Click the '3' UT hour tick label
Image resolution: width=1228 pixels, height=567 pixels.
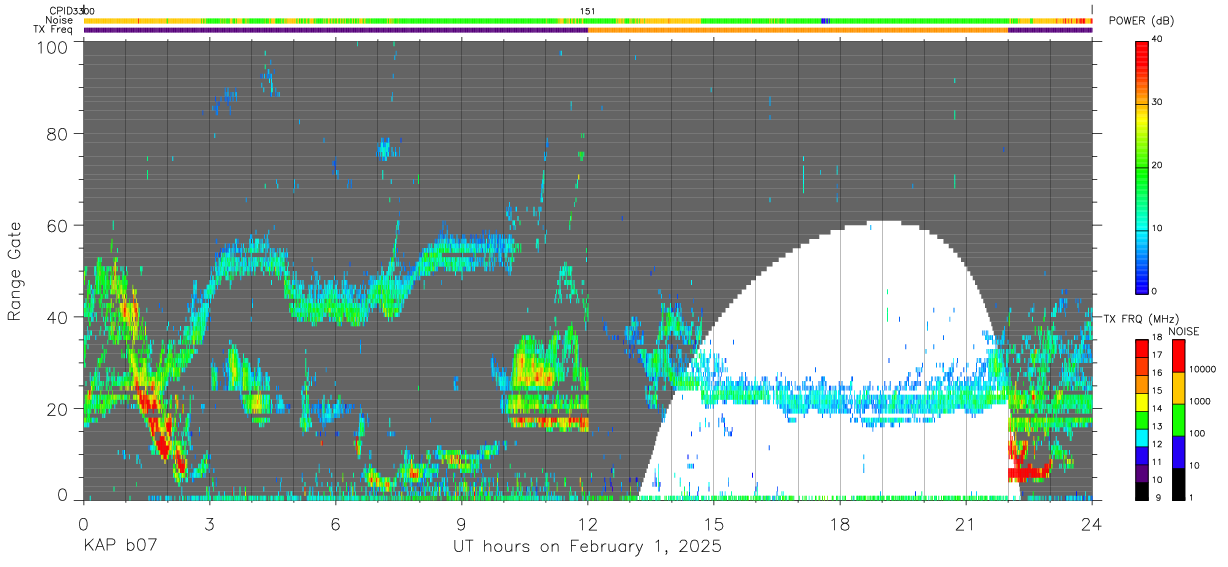[210, 522]
